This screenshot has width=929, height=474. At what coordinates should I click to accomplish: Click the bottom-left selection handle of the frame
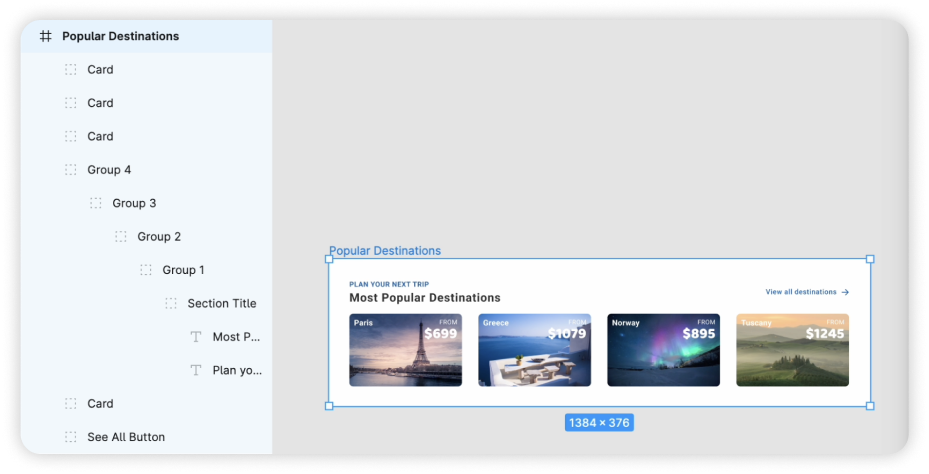tap(329, 406)
